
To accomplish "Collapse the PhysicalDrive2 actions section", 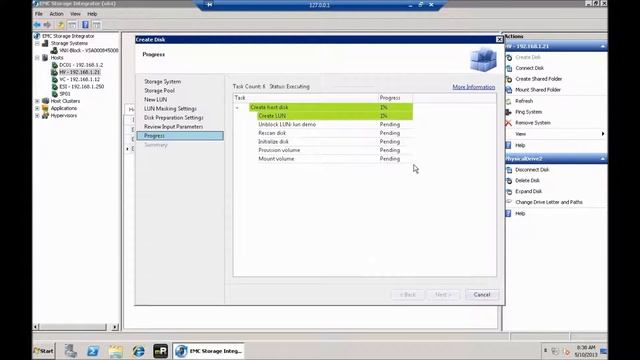I will 603,159.
